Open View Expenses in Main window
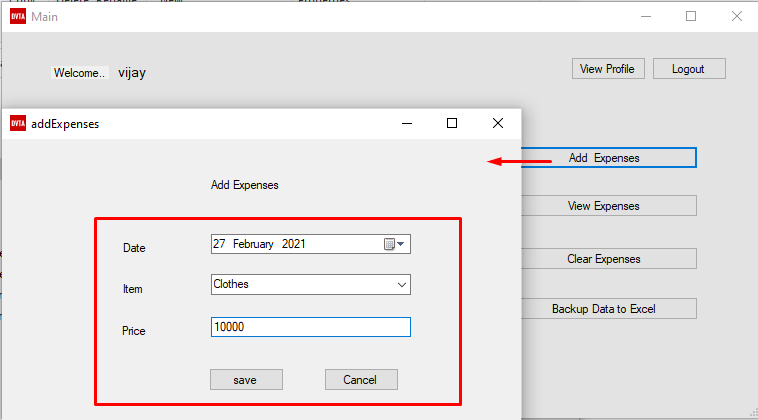The height and width of the screenshot is (420, 758). coord(609,206)
